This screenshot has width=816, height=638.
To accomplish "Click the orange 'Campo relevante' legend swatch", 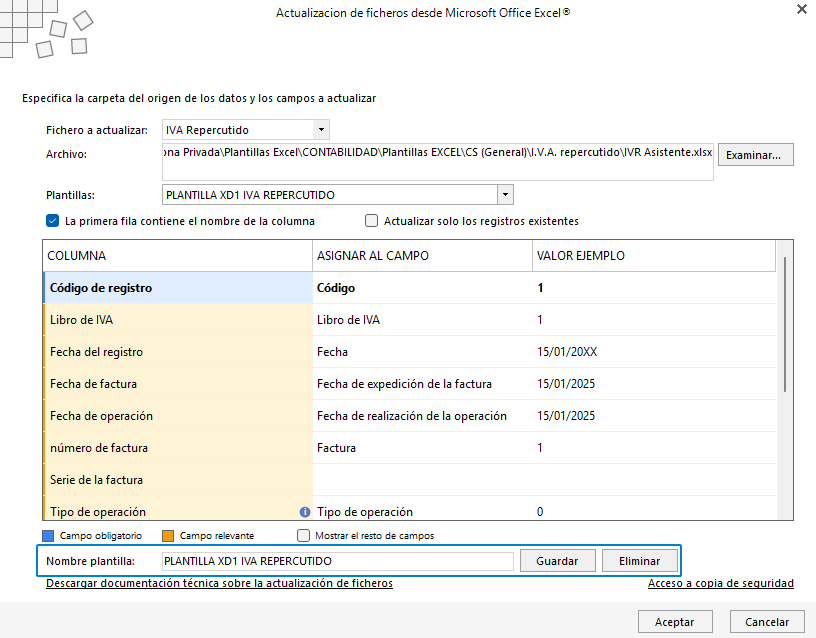I will (168, 535).
